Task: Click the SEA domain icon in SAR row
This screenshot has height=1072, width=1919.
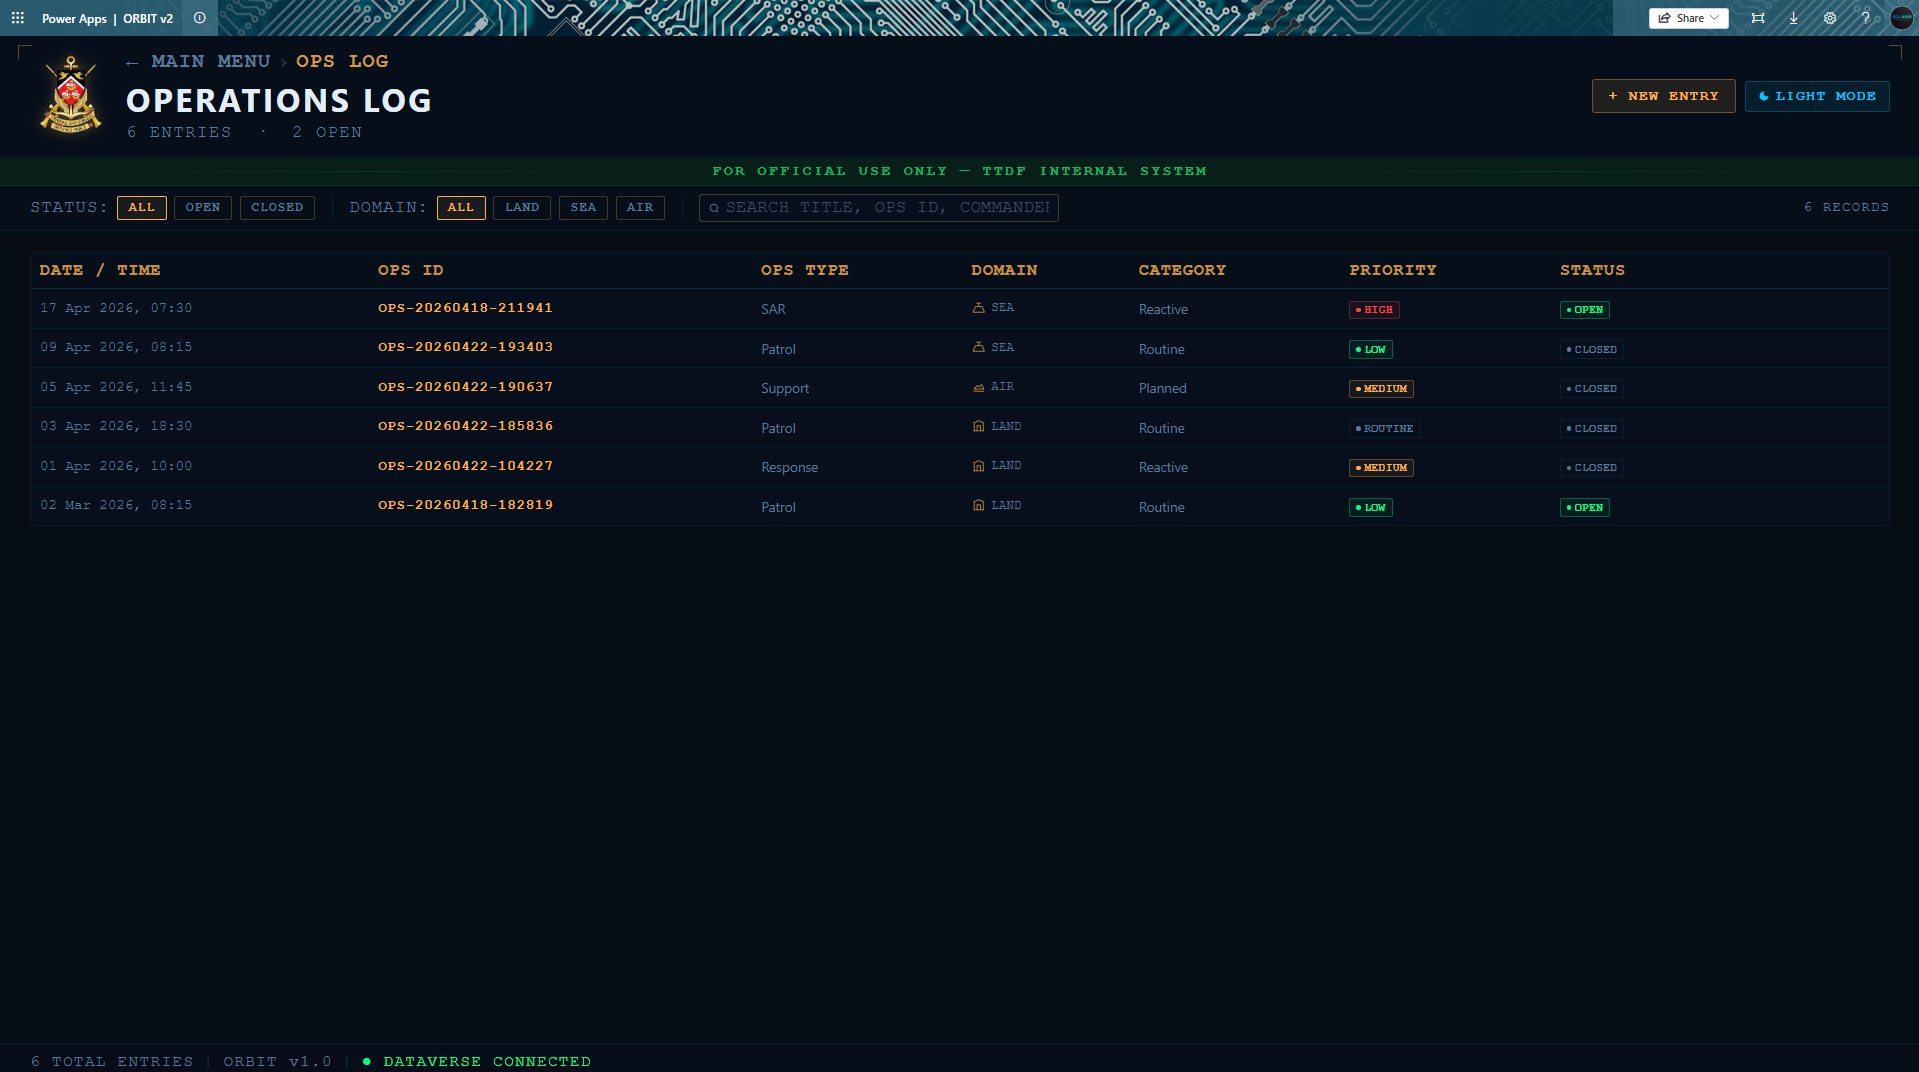Action: click(978, 308)
